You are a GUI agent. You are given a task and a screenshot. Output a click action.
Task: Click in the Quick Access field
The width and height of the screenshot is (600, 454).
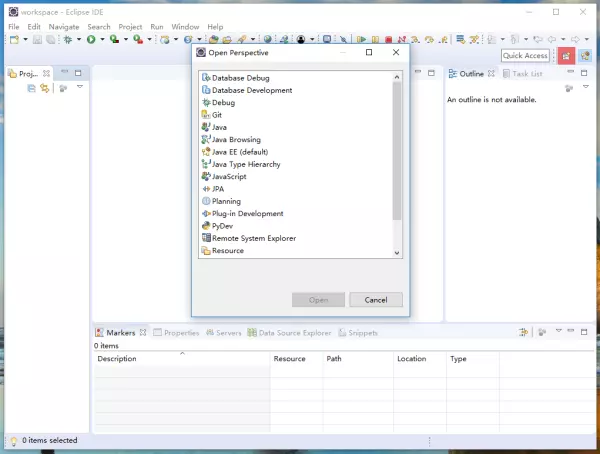pos(525,56)
